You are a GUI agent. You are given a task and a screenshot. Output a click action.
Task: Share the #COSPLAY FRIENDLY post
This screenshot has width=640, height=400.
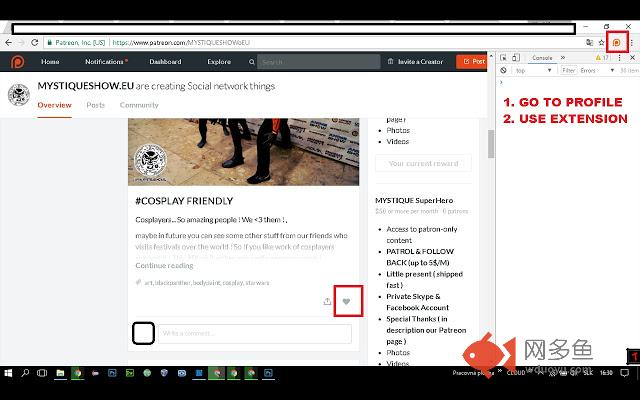[x=327, y=302]
